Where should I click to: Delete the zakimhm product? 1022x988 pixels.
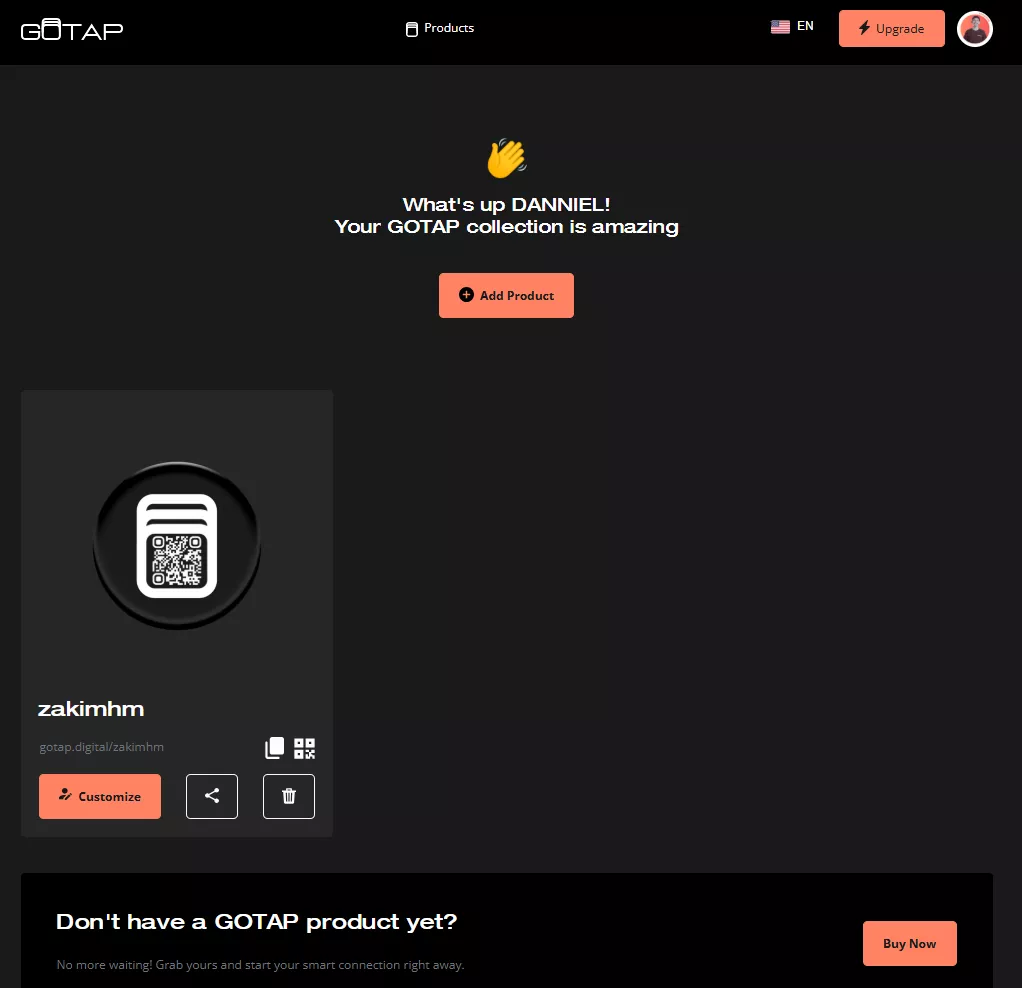pyautogui.click(x=289, y=796)
